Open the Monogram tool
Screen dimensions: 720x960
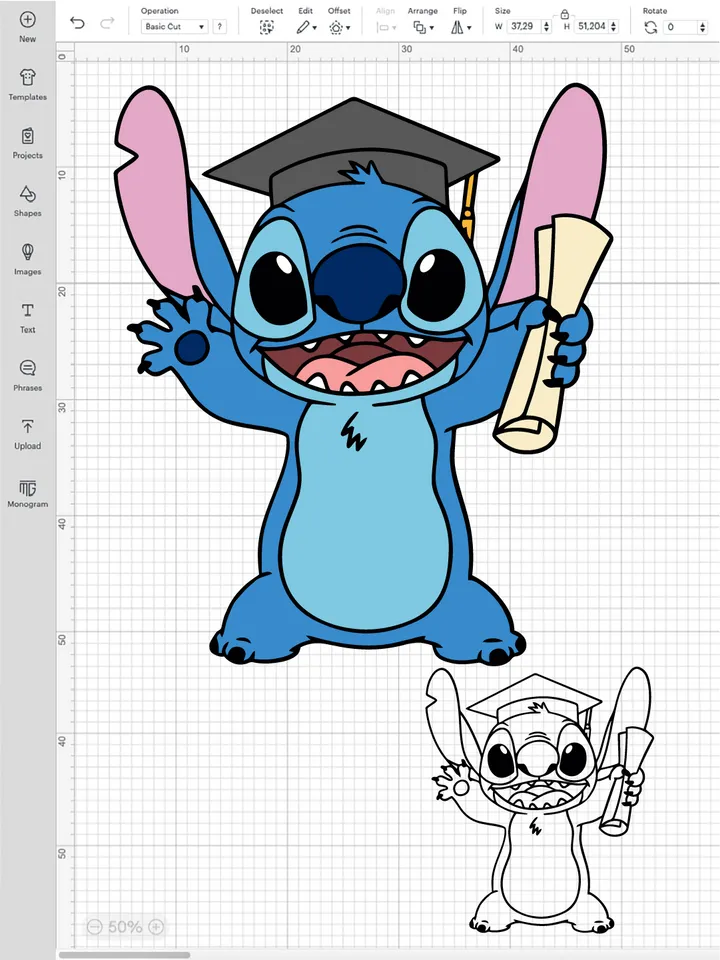[27, 487]
